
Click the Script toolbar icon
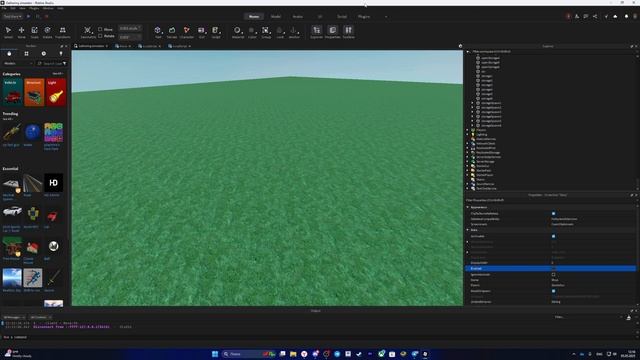coord(216,32)
